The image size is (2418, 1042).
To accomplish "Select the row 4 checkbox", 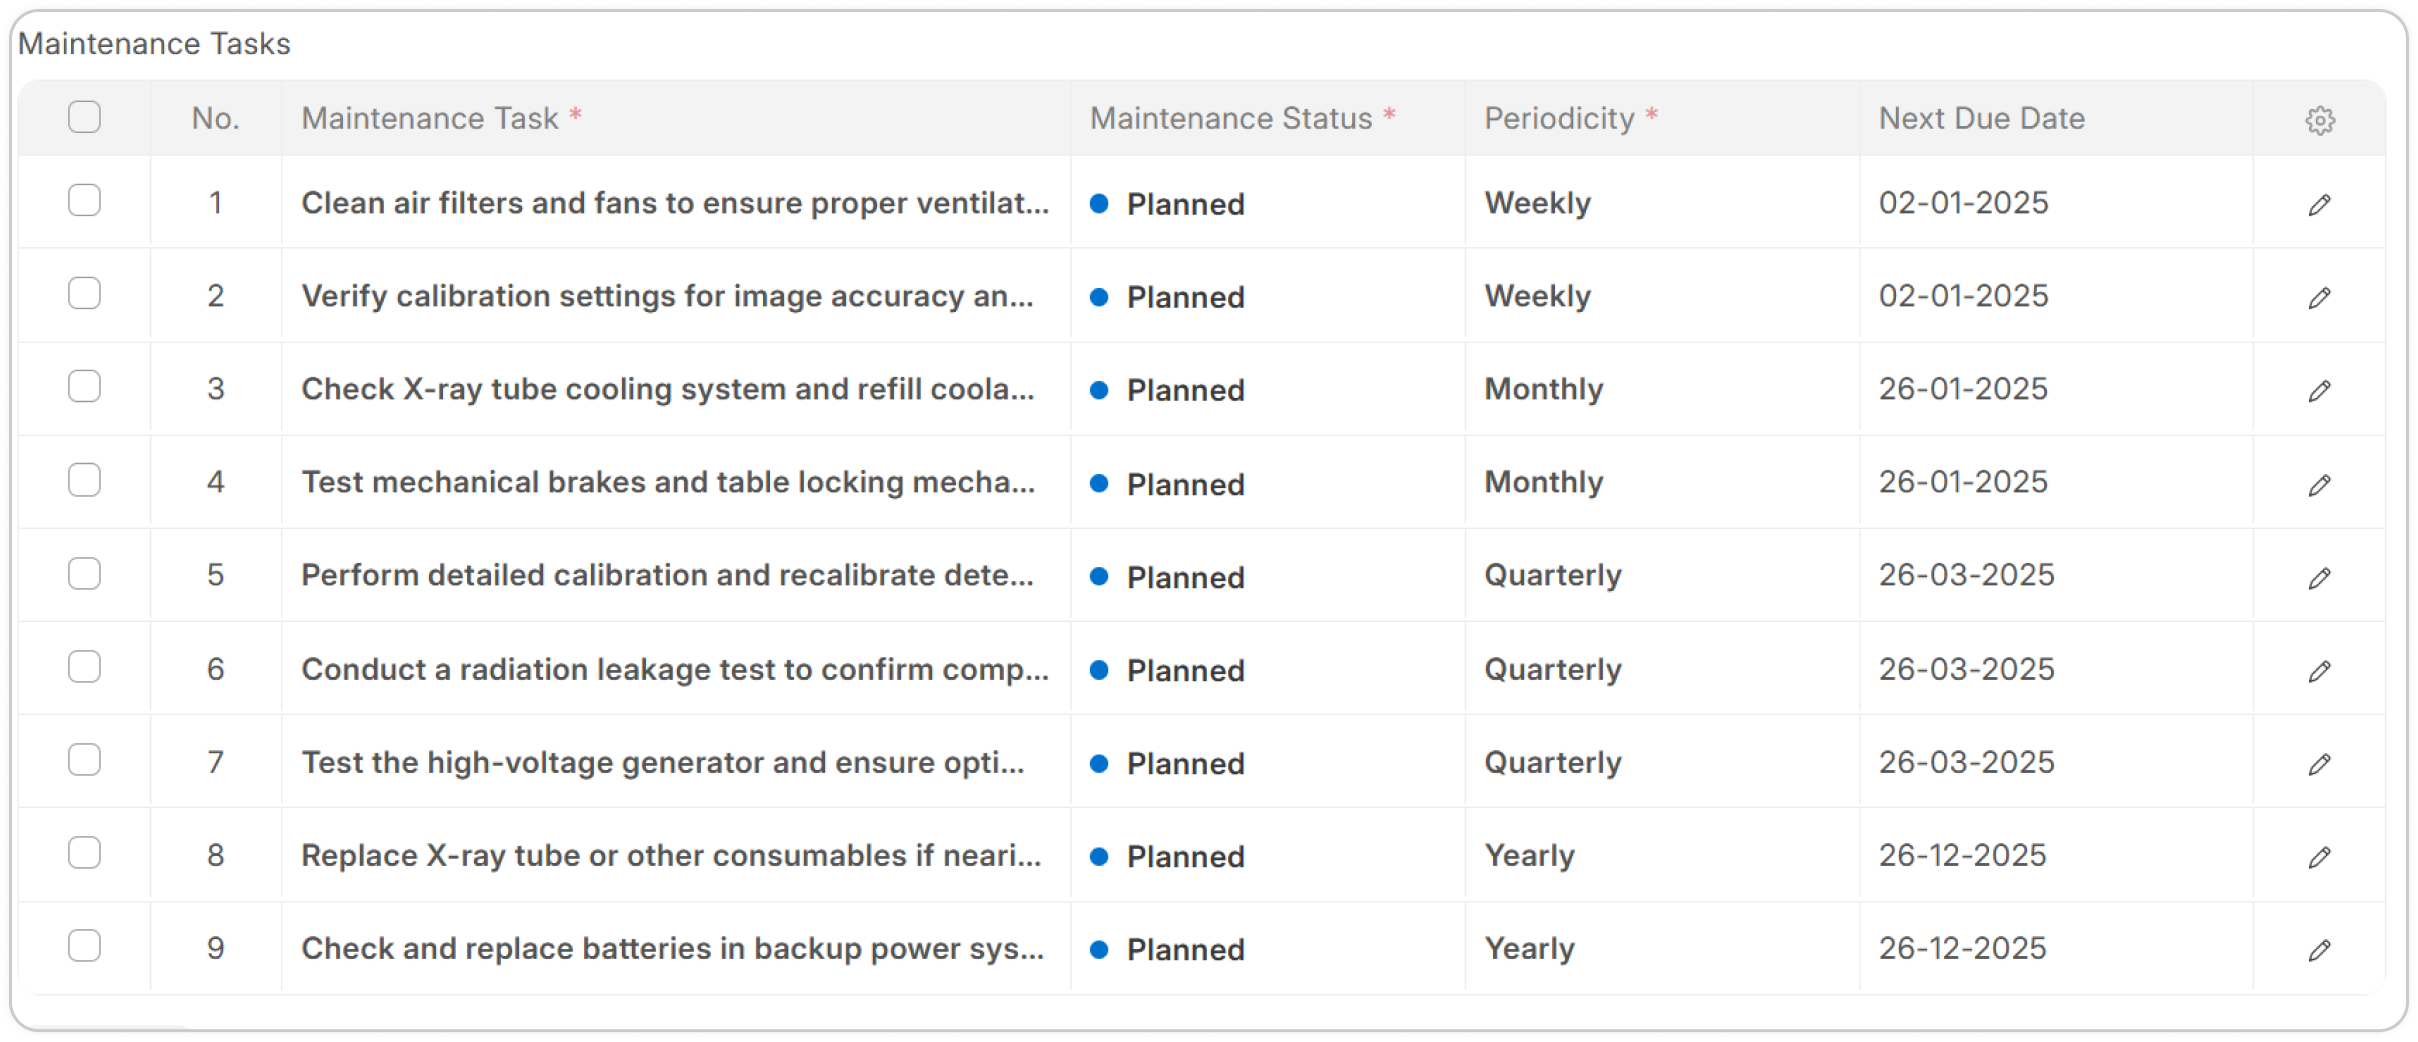I will (x=85, y=480).
